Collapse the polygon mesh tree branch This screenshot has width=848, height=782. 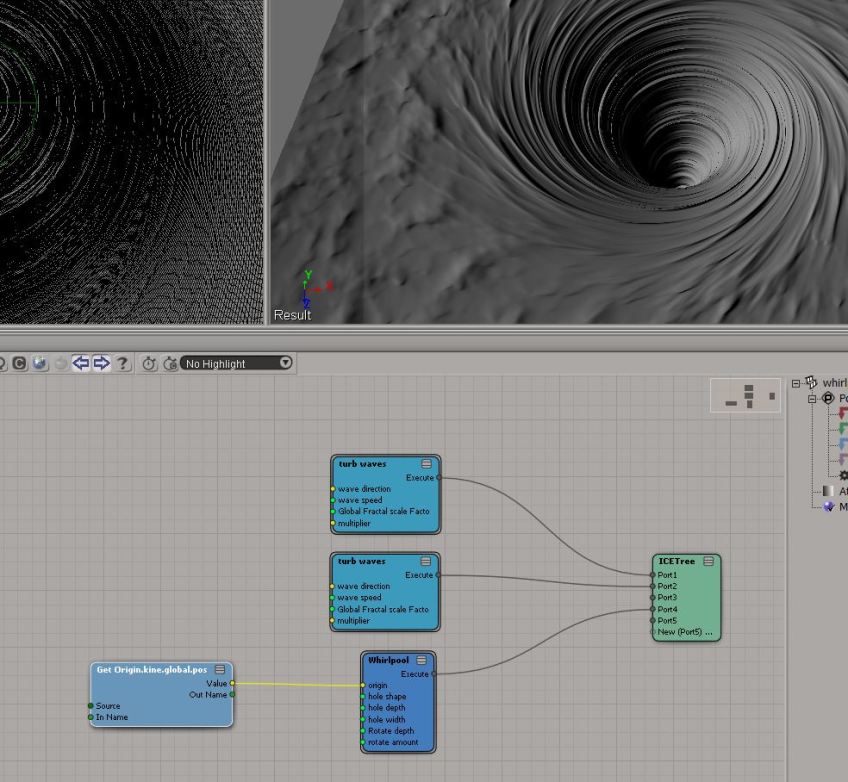tap(813, 398)
